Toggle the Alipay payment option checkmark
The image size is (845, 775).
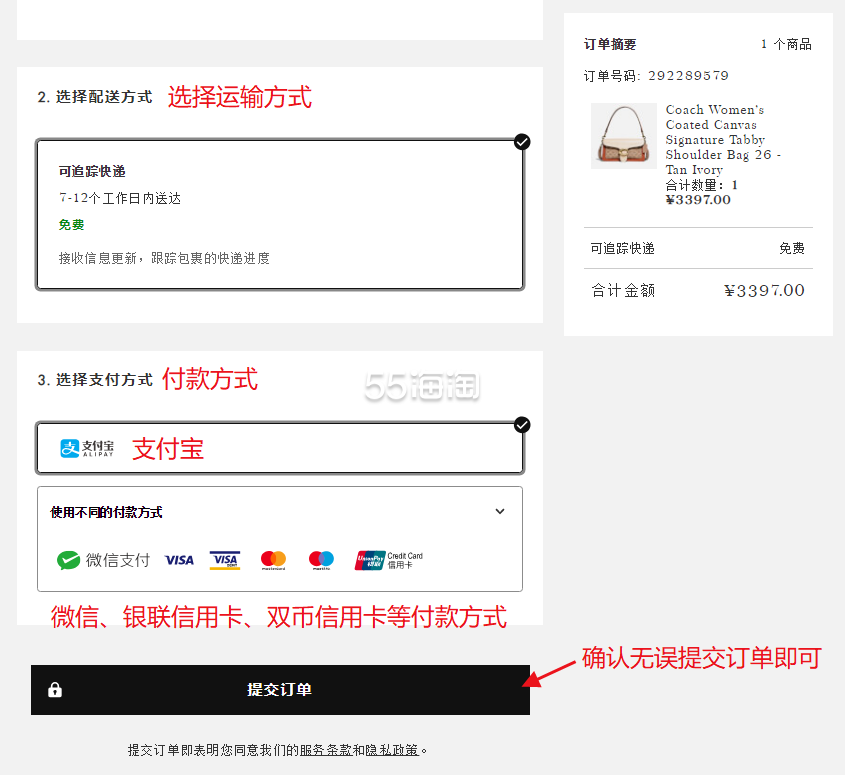pos(522,425)
